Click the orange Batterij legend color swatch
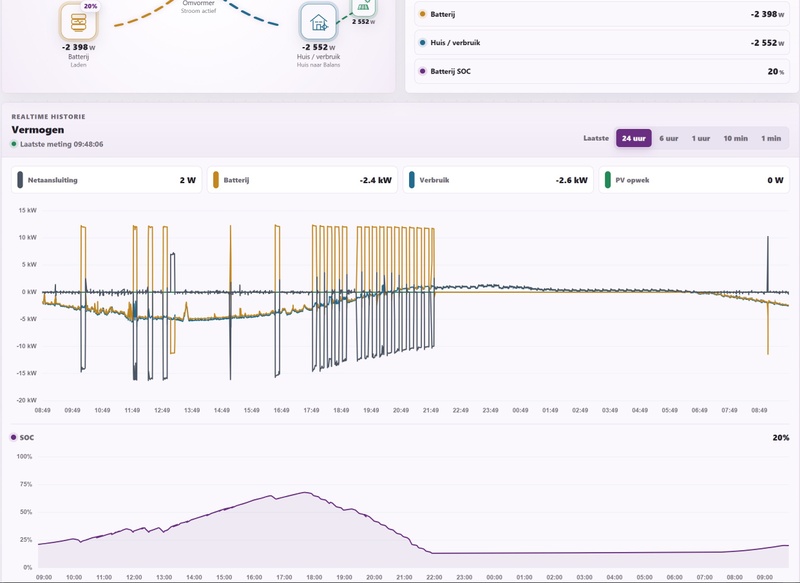The image size is (800, 583). coord(216,180)
